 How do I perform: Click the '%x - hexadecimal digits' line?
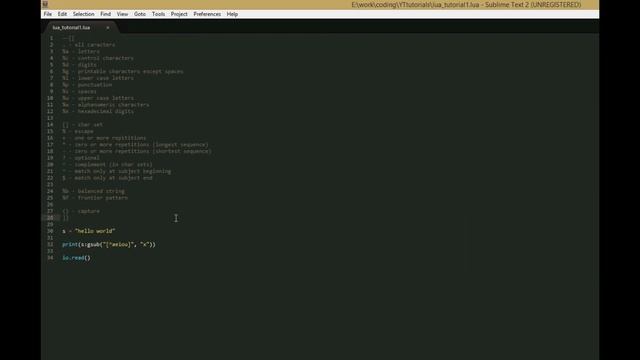(x=98, y=111)
